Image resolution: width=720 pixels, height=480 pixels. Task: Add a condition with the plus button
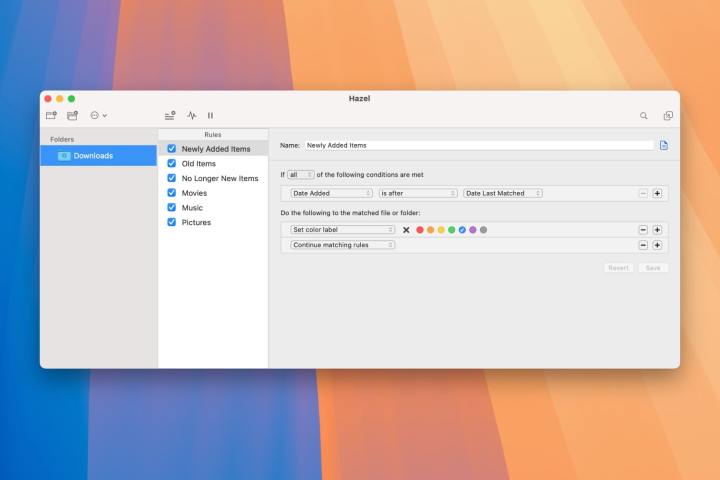[x=657, y=193]
